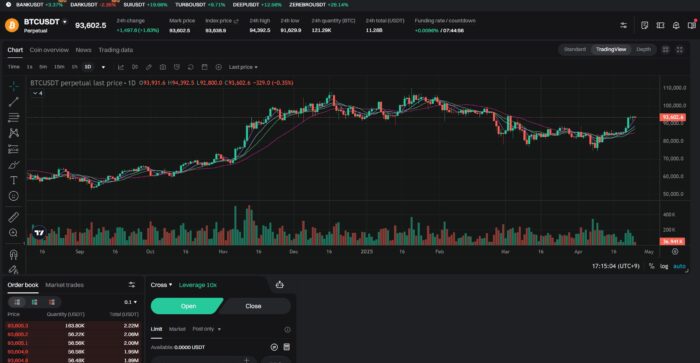Viewport: 700px width, 363px height.
Task: Open the fullscreen chart view icon
Action: [679, 50]
